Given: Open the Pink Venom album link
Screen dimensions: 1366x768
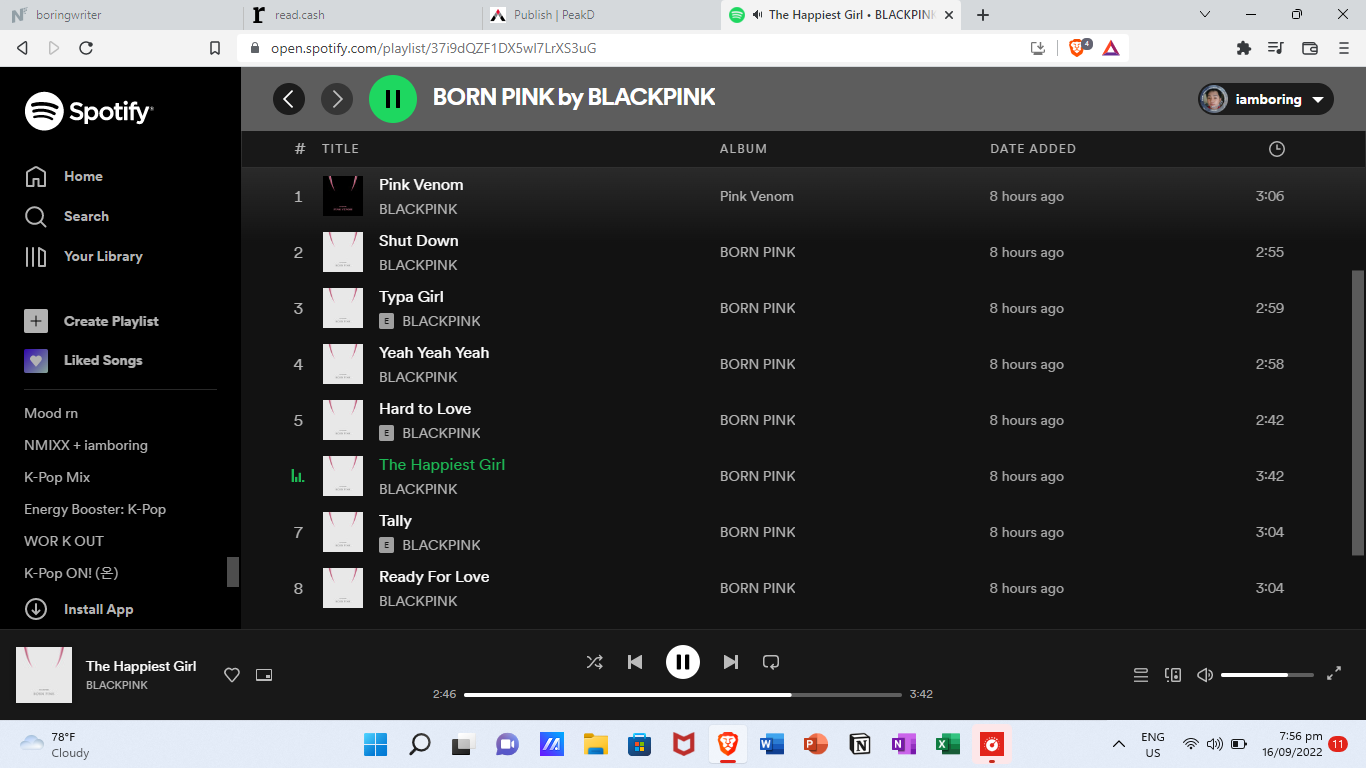Looking at the screenshot, I should pyautogui.click(x=757, y=197).
